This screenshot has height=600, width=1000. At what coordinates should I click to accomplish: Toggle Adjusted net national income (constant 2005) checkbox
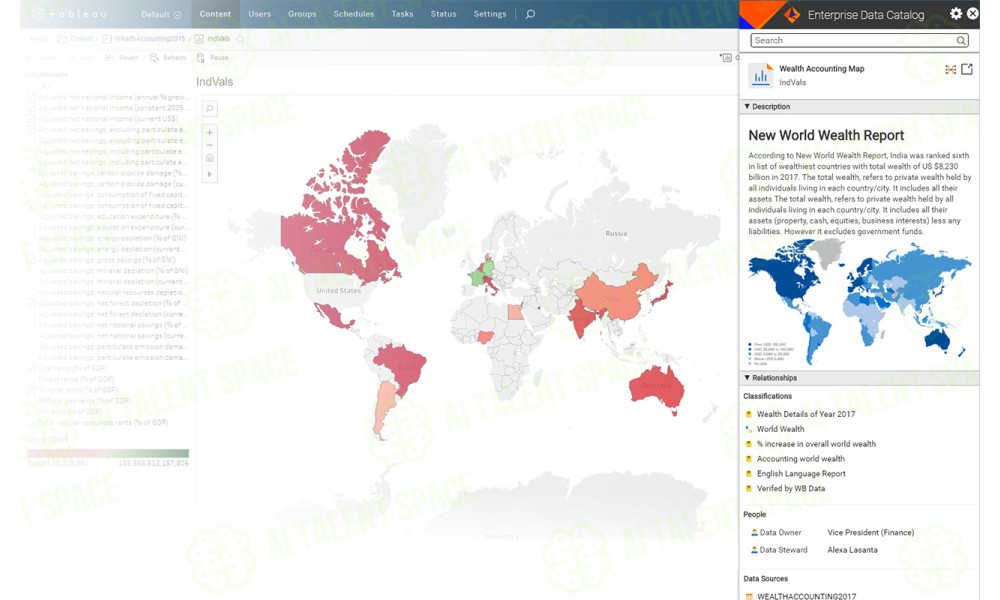click(x=31, y=108)
